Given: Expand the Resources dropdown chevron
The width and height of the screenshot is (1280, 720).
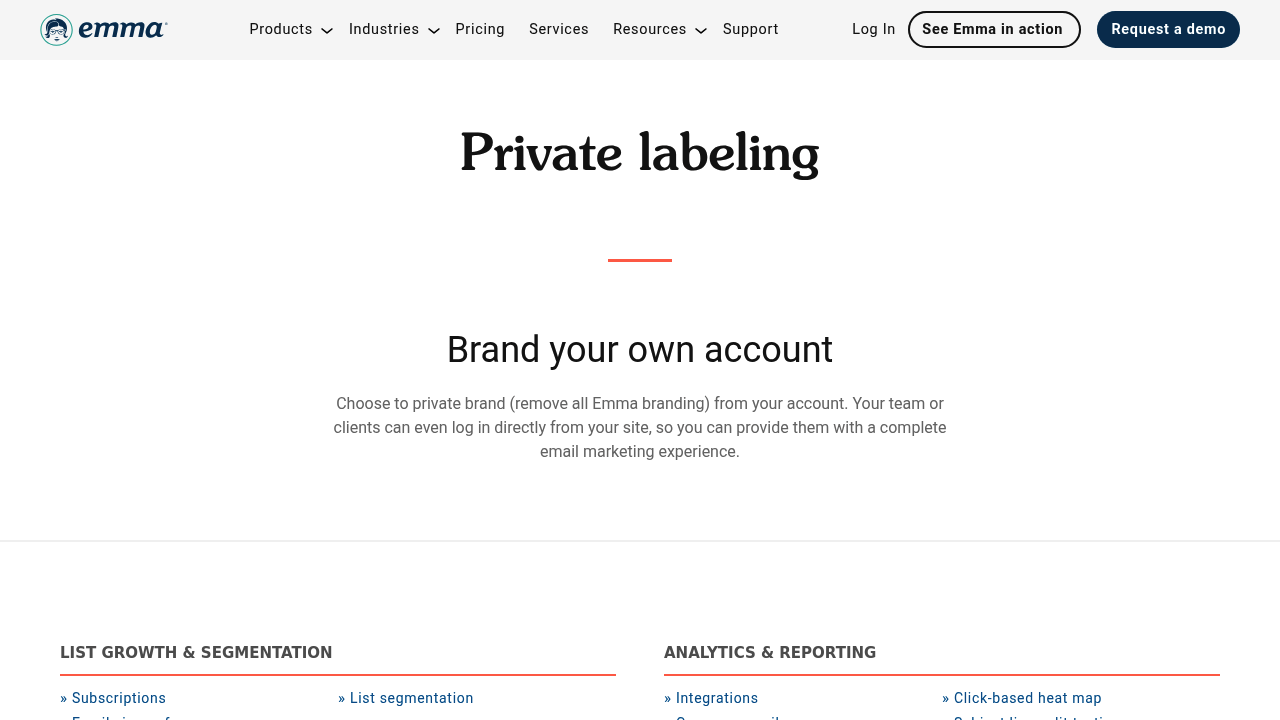Looking at the screenshot, I should [x=701, y=31].
